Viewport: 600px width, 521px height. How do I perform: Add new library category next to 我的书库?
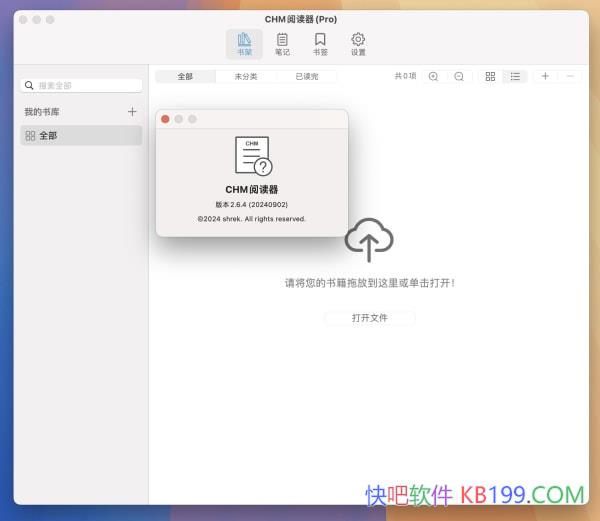132,112
